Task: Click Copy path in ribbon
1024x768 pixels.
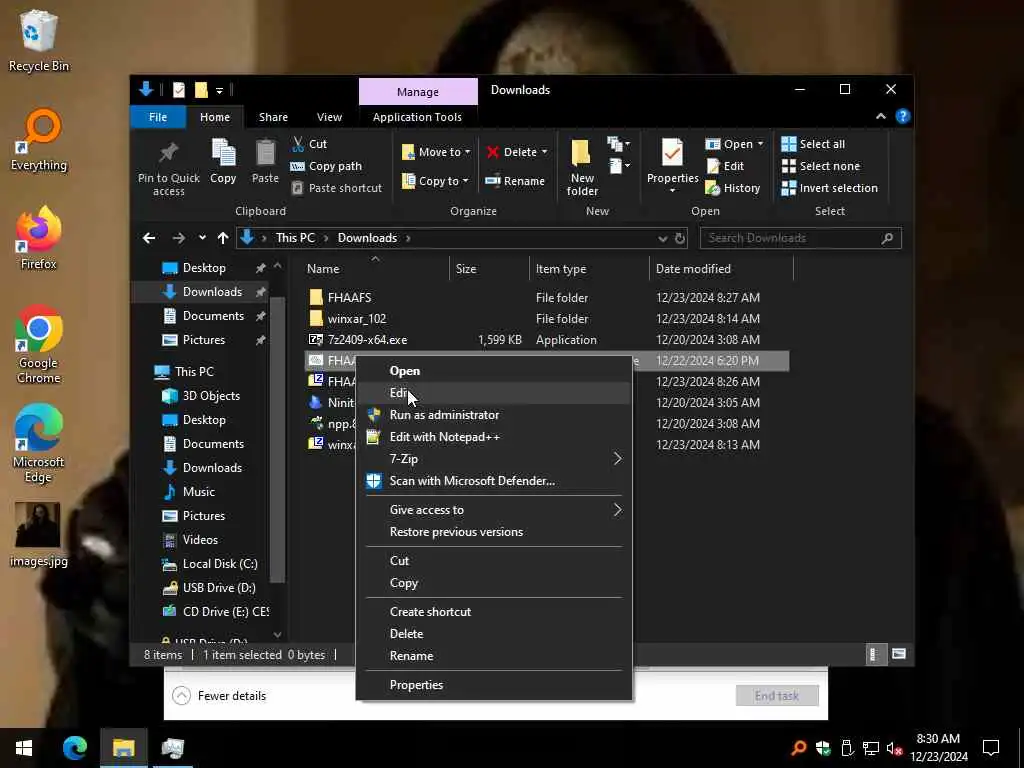Action: pyautogui.click(x=326, y=166)
